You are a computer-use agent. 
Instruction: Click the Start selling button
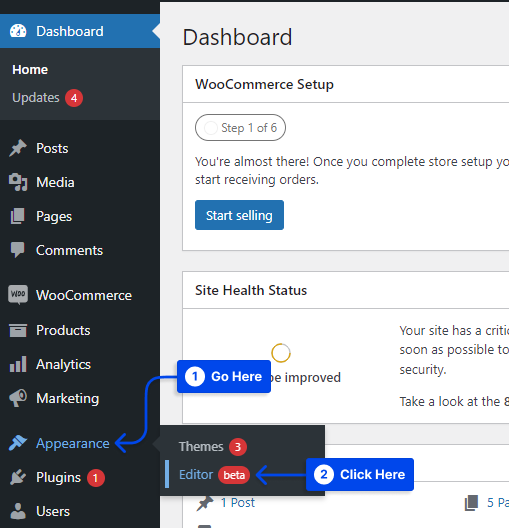[x=239, y=215]
